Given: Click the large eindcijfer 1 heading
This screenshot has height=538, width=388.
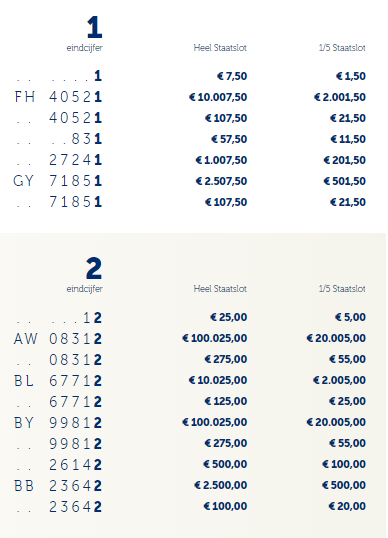Looking at the screenshot, I should pyautogui.click(x=95, y=27).
